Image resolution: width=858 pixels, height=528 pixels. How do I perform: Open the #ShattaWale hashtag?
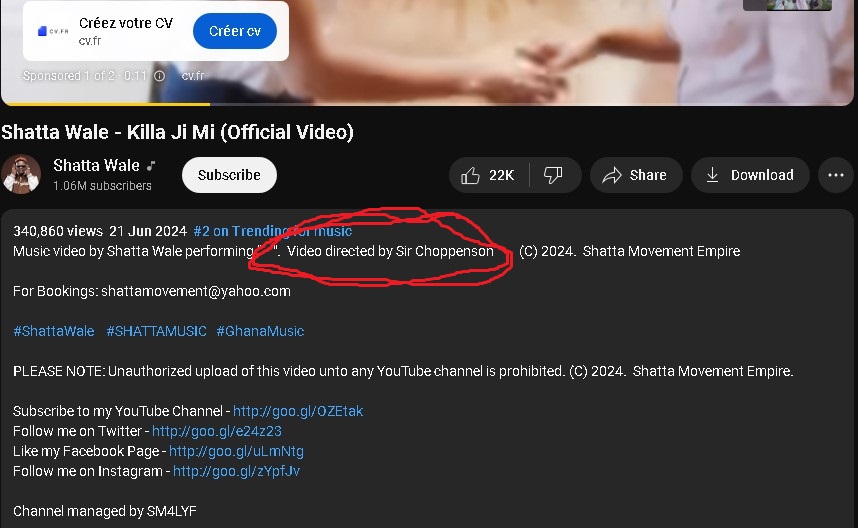click(x=53, y=331)
